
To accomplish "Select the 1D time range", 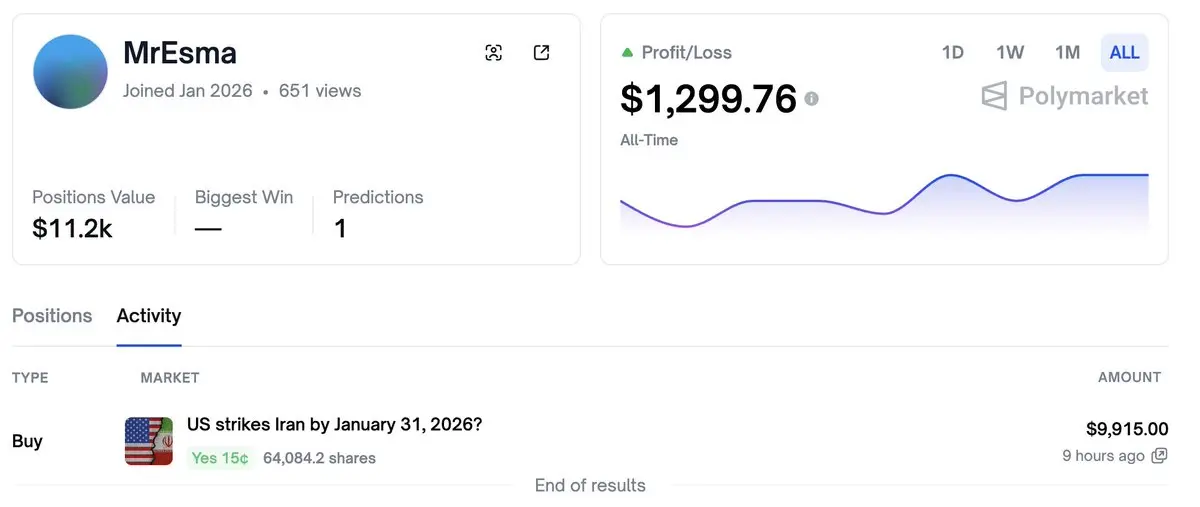I will [x=952, y=53].
